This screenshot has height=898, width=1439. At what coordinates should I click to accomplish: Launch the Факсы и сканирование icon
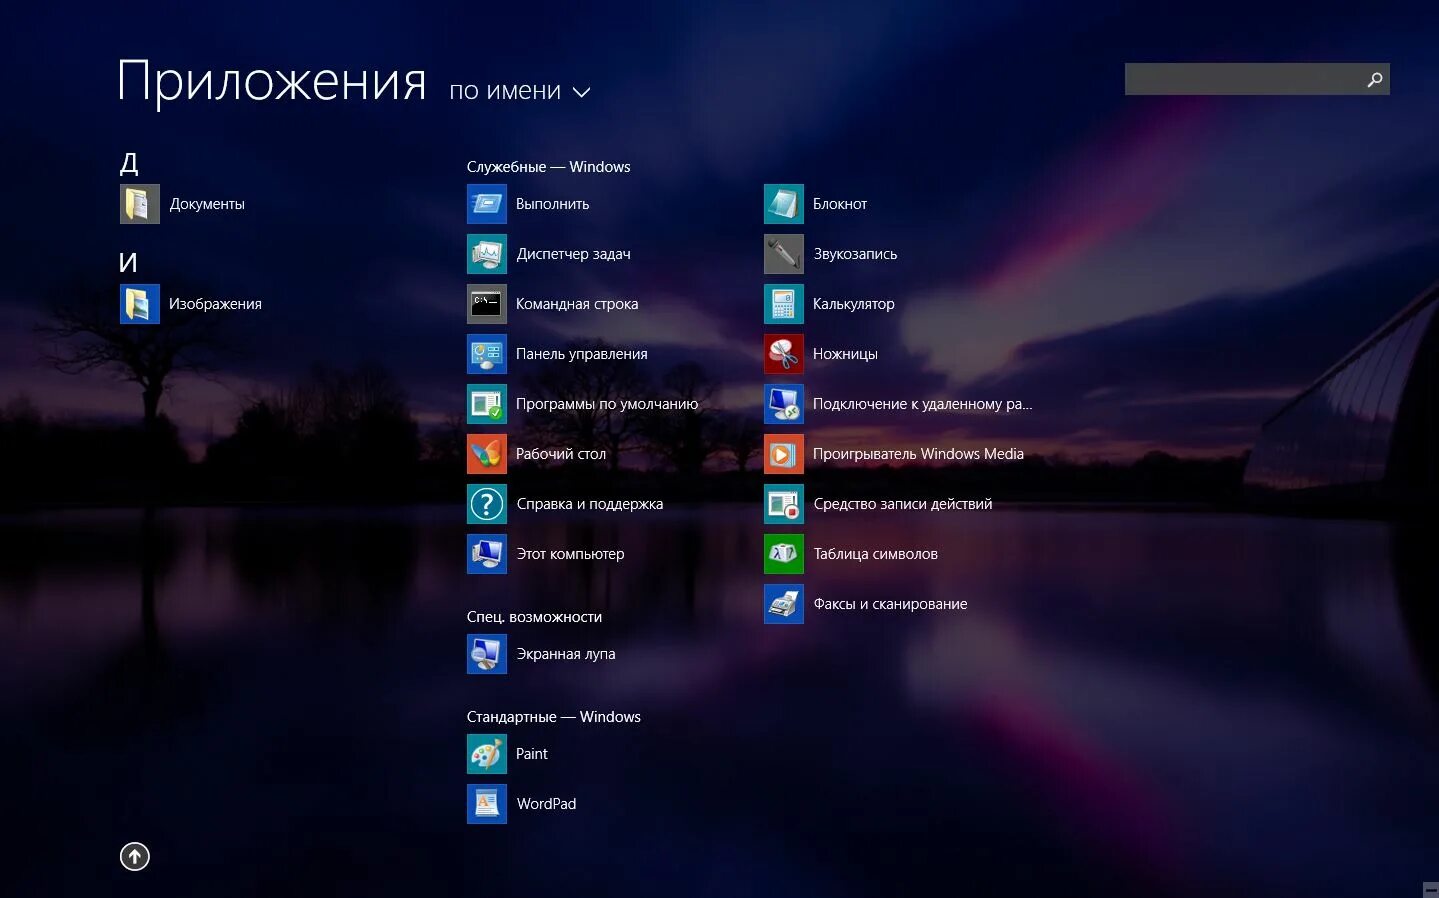(x=784, y=604)
